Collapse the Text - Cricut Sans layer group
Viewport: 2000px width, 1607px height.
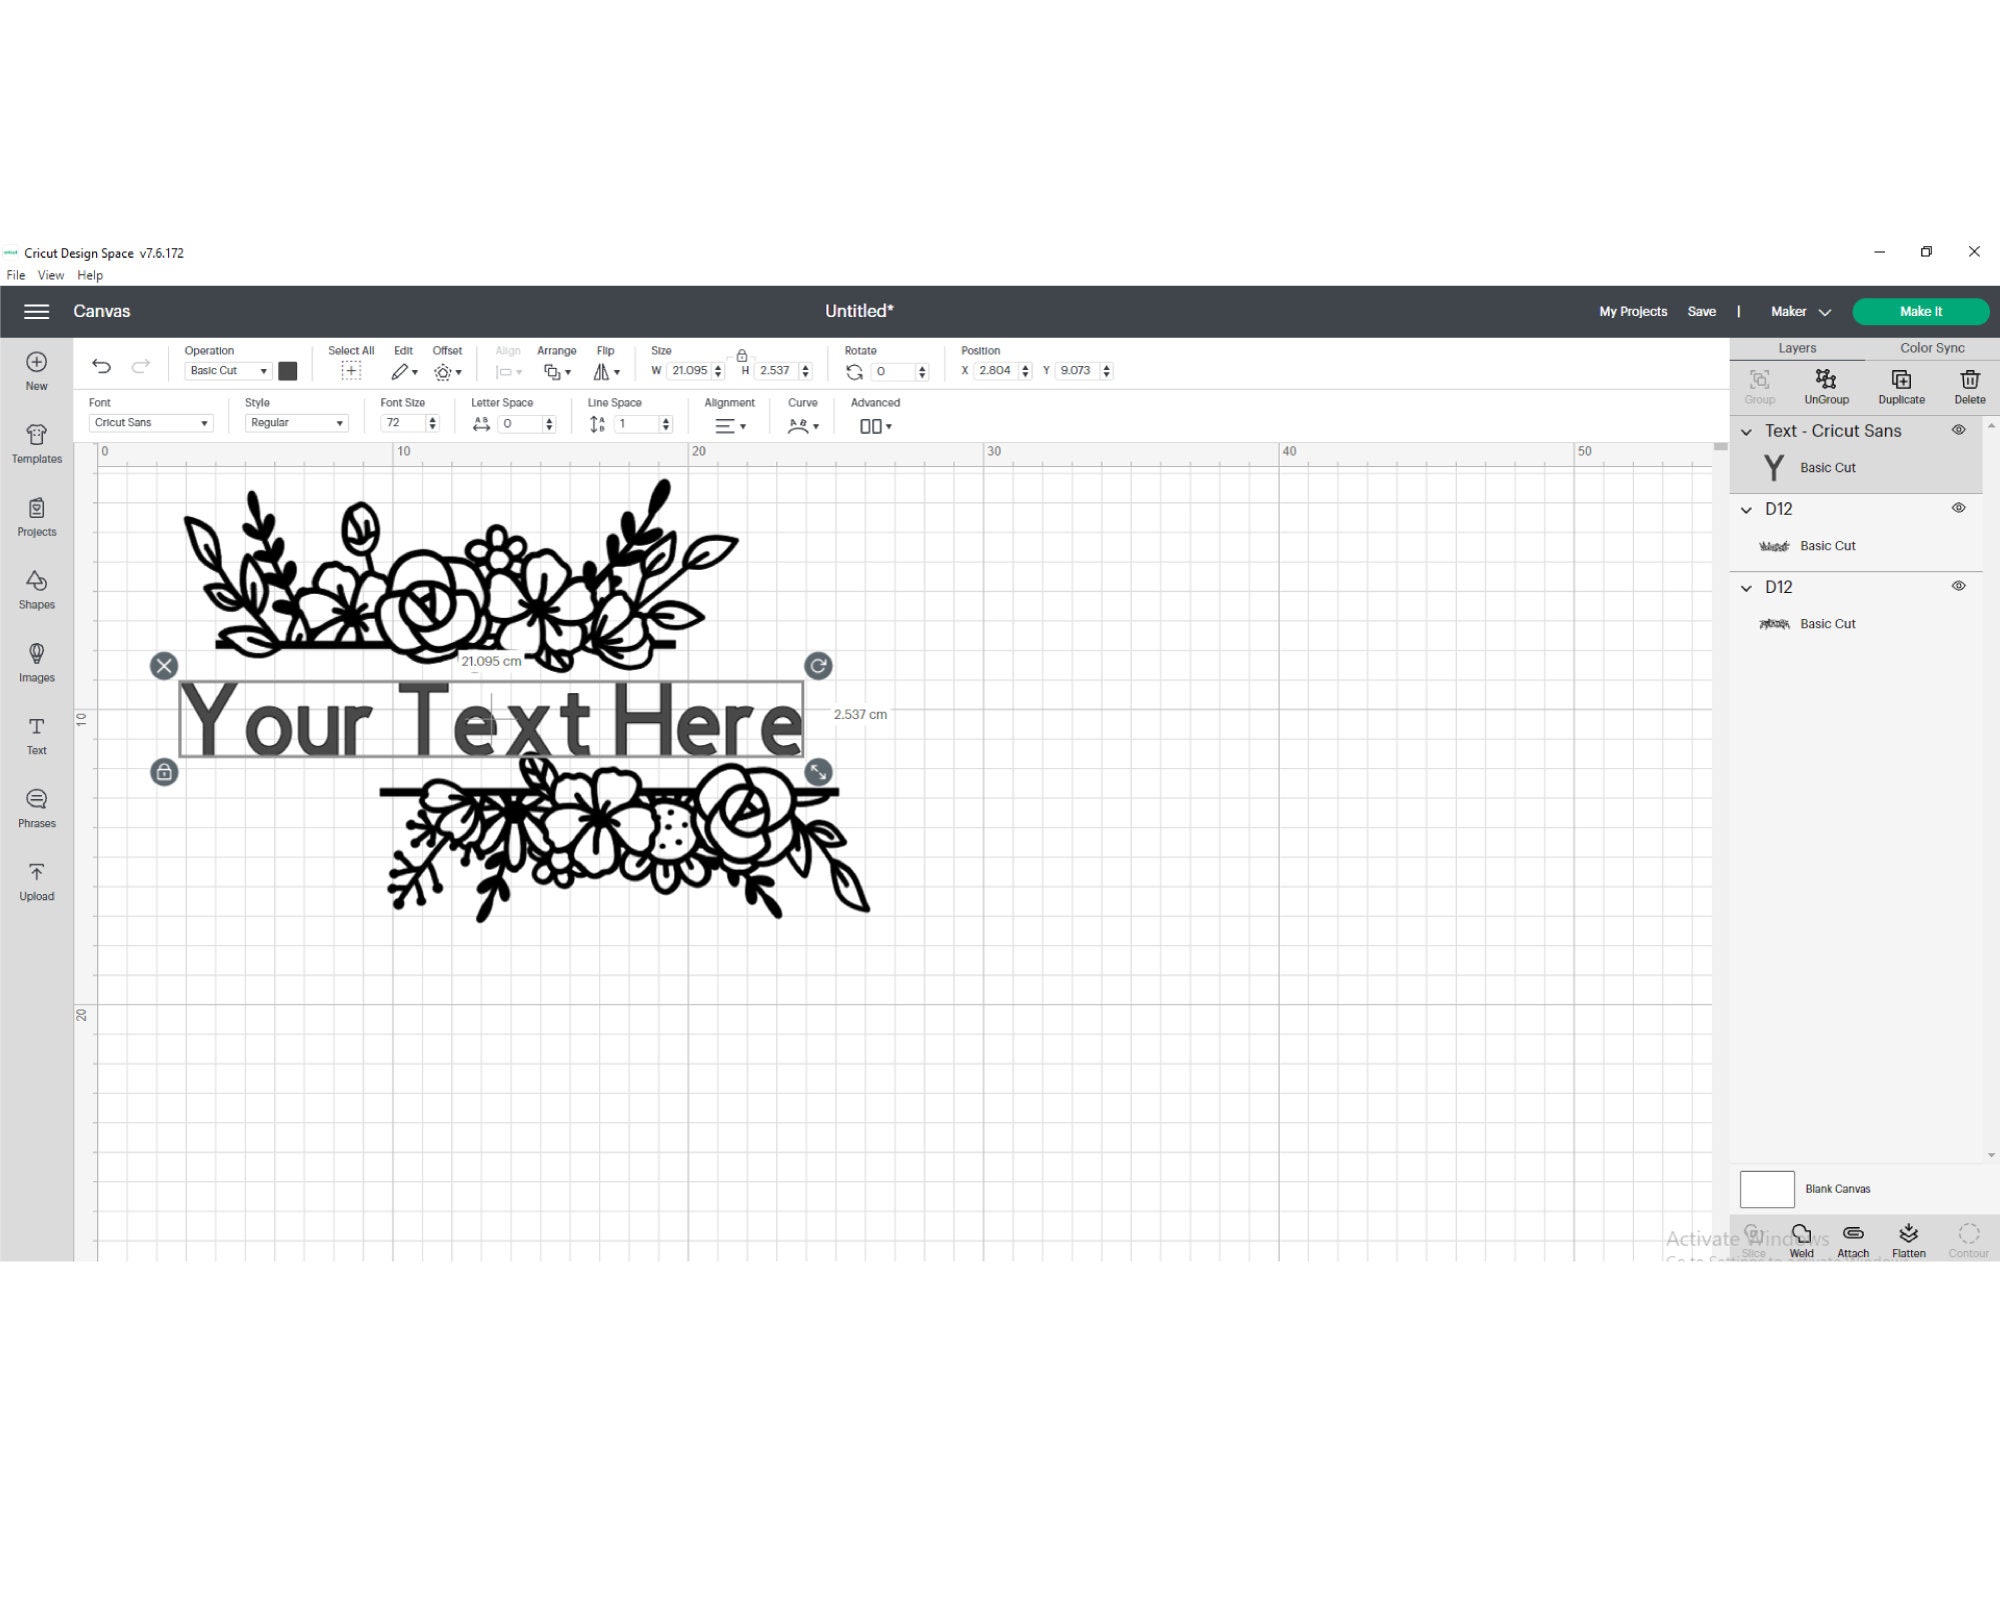(1747, 432)
